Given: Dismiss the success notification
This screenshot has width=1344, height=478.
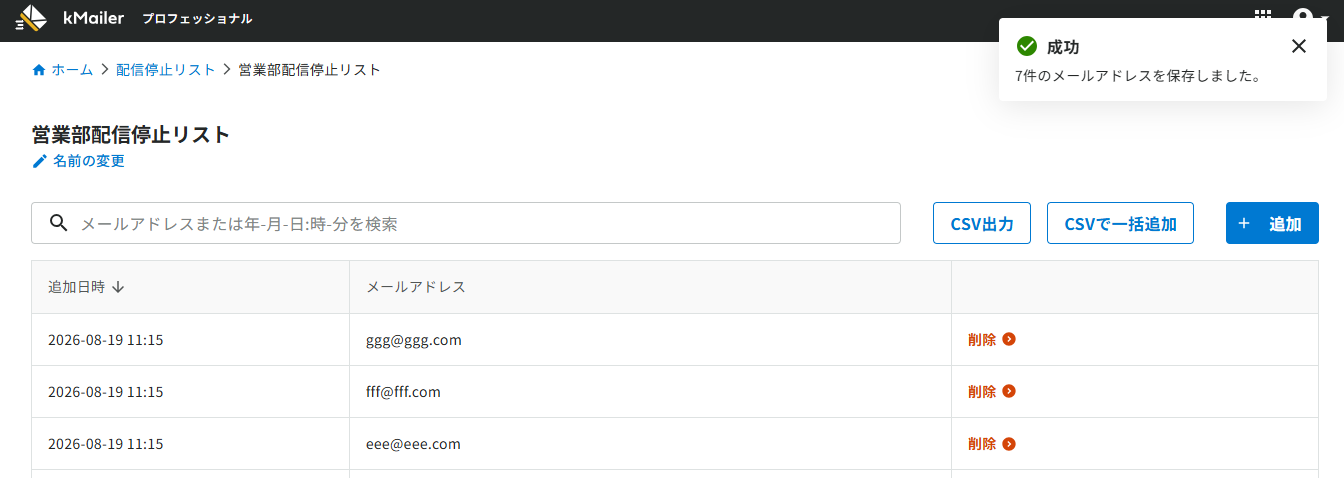Looking at the screenshot, I should [x=1298, y=46].
